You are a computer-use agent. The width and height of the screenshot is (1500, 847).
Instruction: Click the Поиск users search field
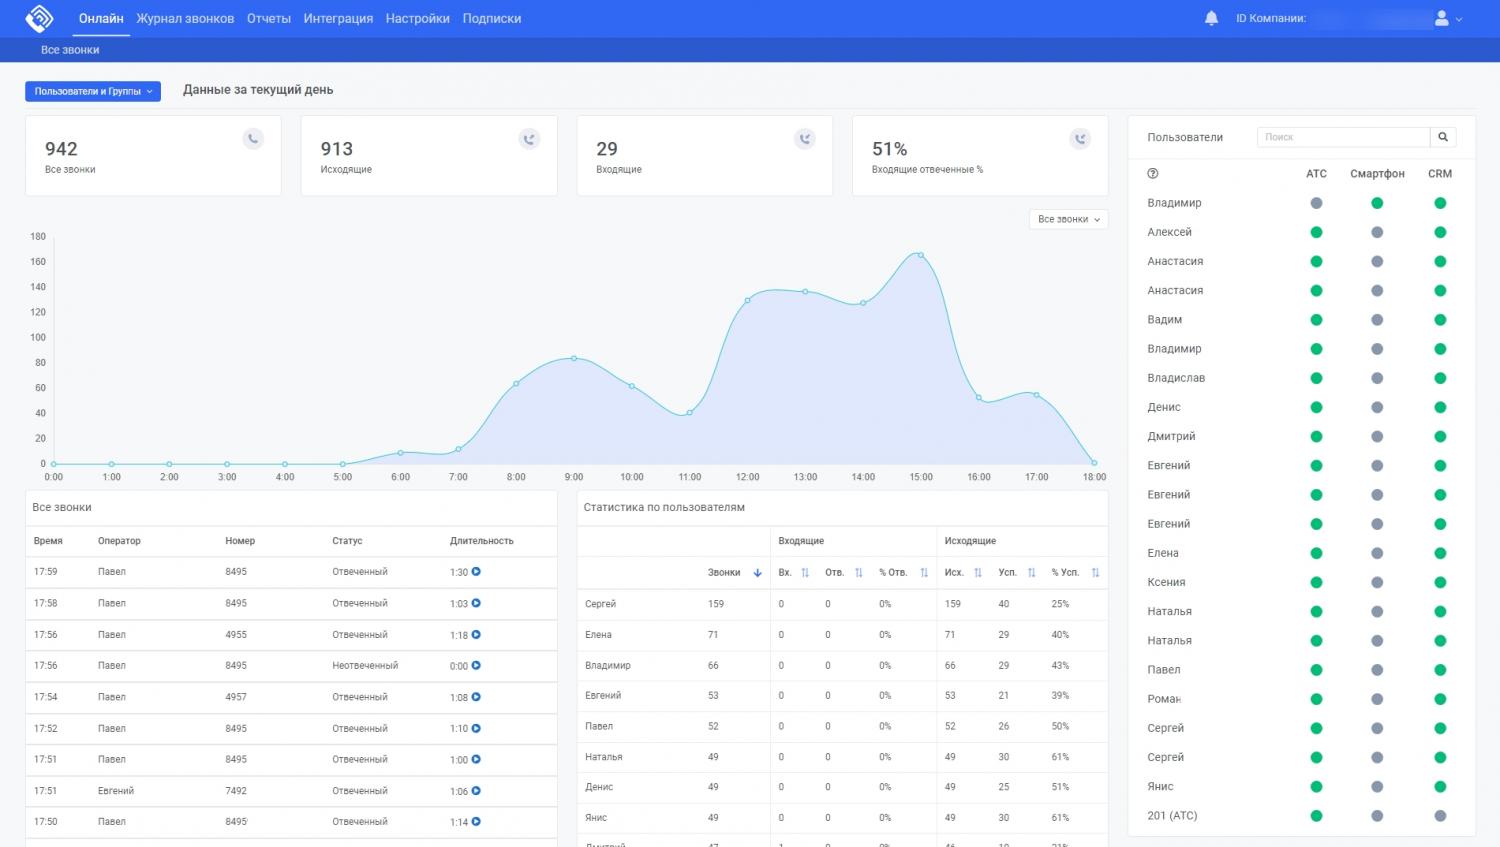point(1342,137)
